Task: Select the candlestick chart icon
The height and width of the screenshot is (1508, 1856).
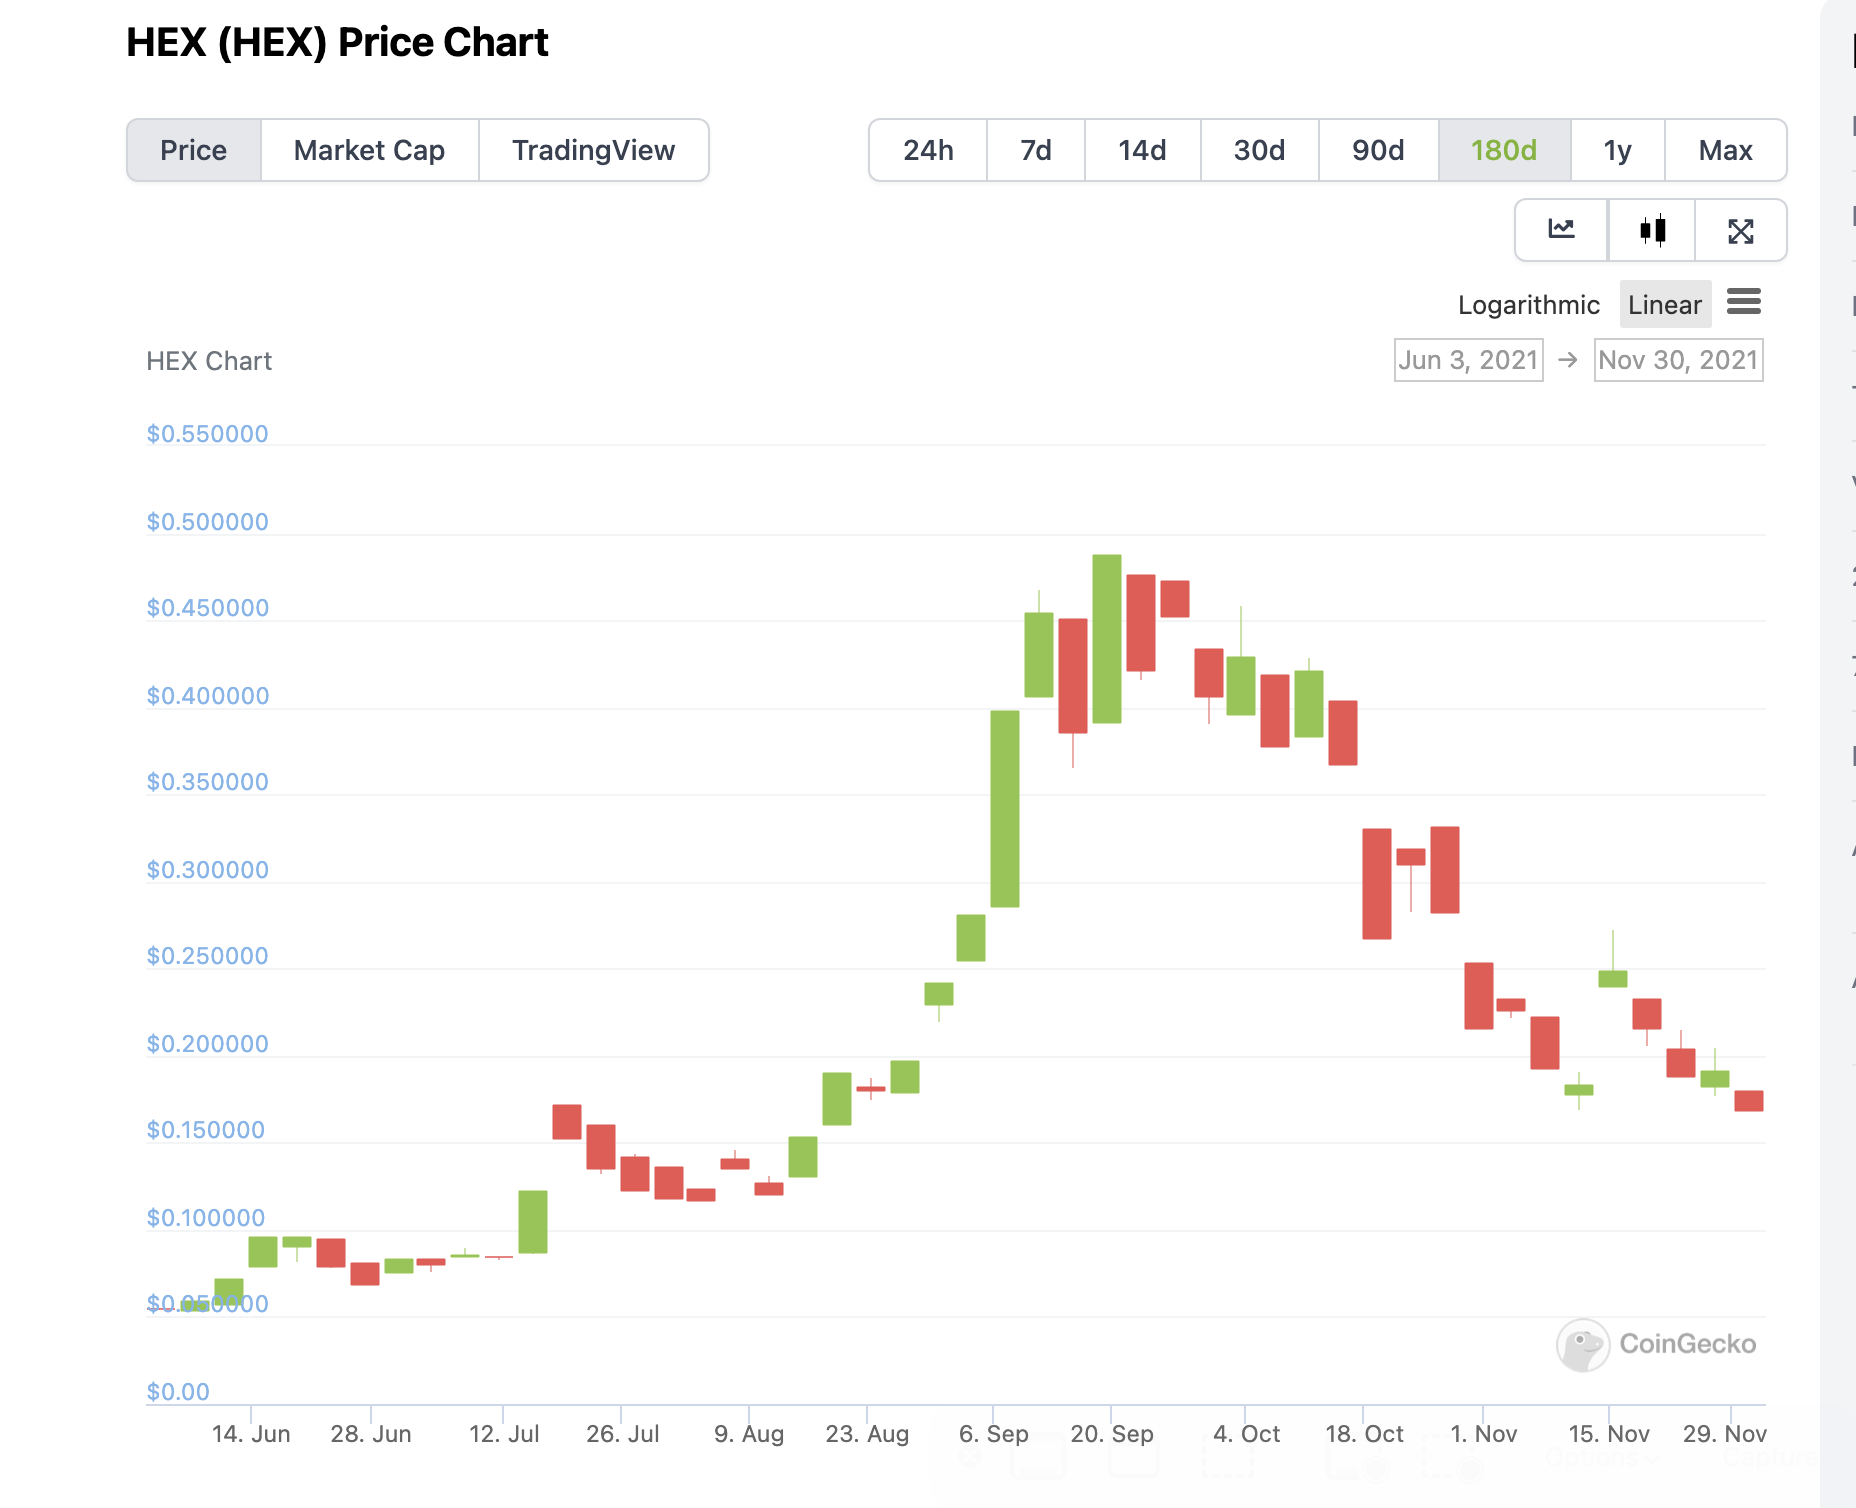Action: pos(1652,230)
